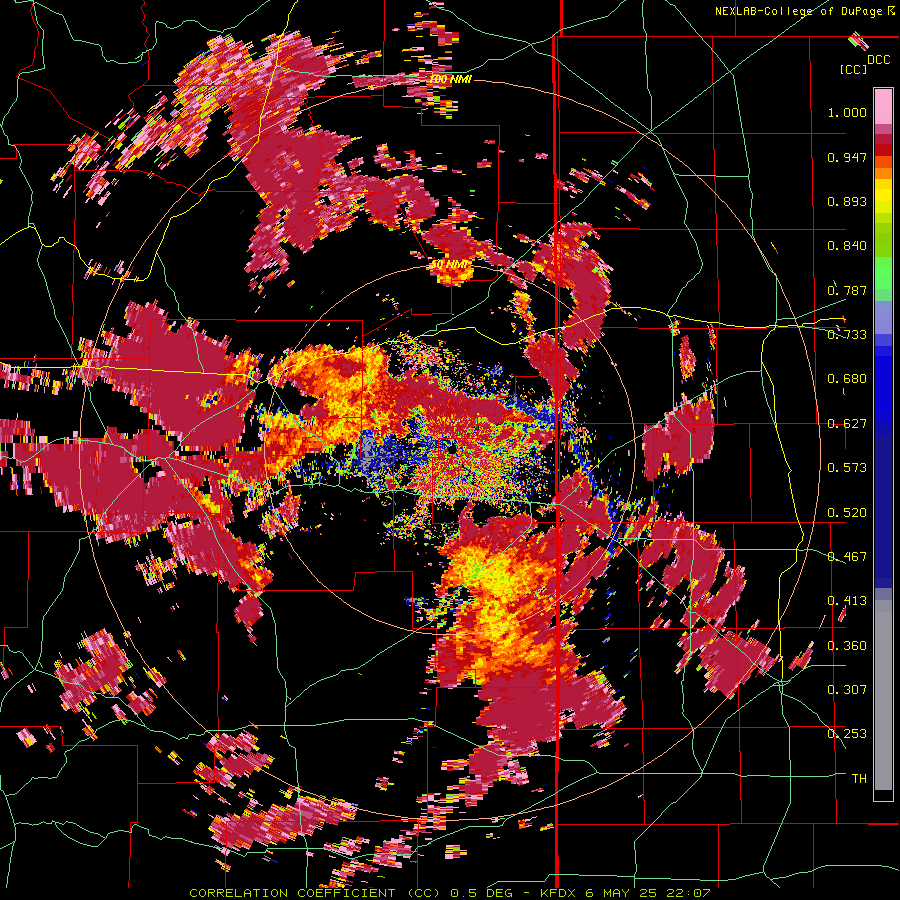Click the 0.893 color scale value

(x=847, y=201)
